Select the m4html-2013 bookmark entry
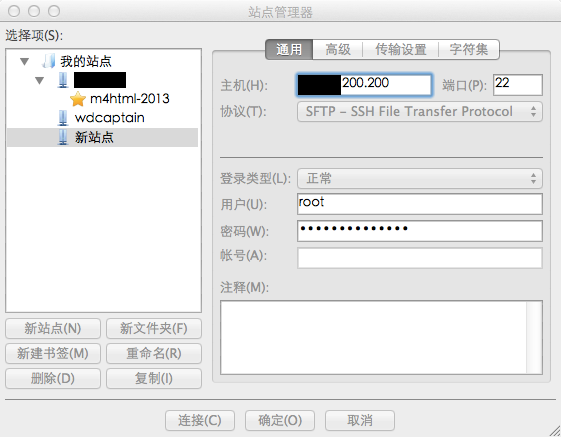This screenshot has width=561, height=437. coord(130,99)
